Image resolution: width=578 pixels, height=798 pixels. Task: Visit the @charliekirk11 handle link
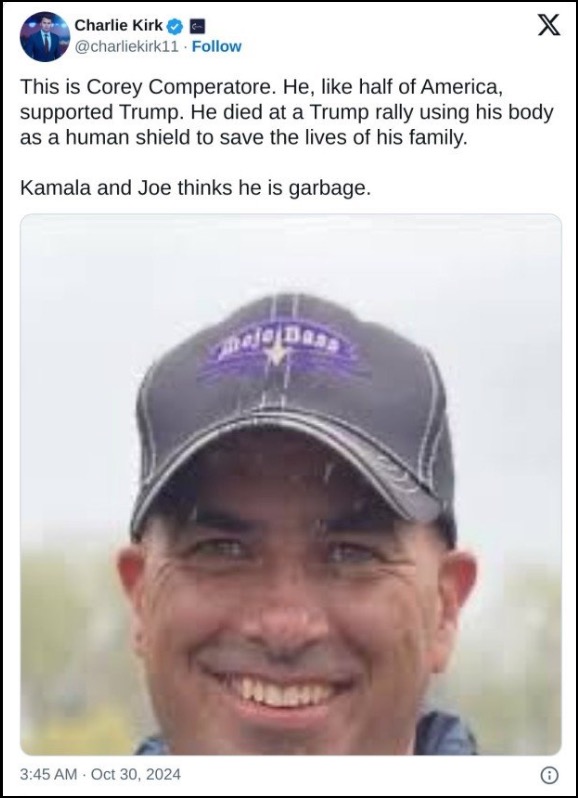click(x=127, y=46)
